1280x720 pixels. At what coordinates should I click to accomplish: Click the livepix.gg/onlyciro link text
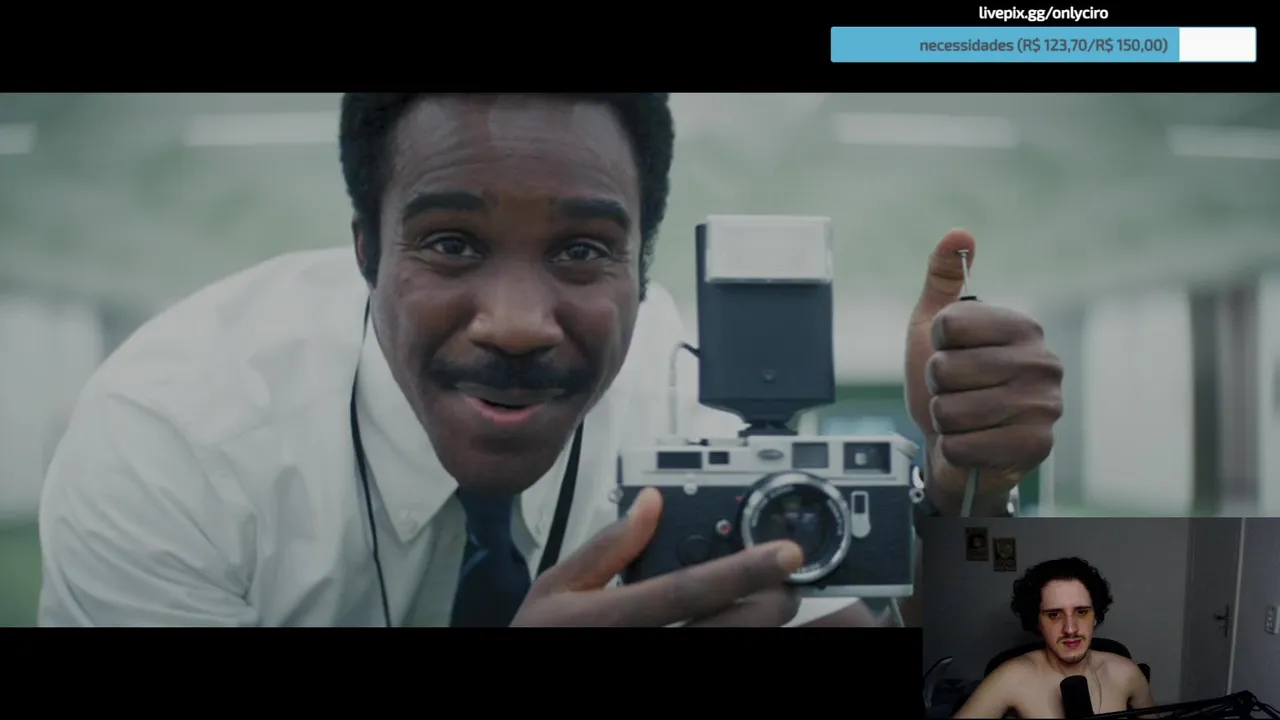tap(1043, 13)
